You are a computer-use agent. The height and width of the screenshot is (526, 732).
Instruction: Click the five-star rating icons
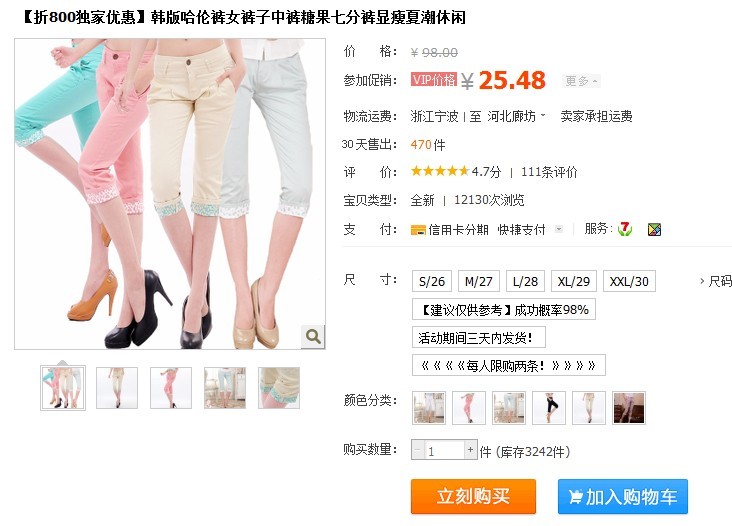tap(439, 171)
